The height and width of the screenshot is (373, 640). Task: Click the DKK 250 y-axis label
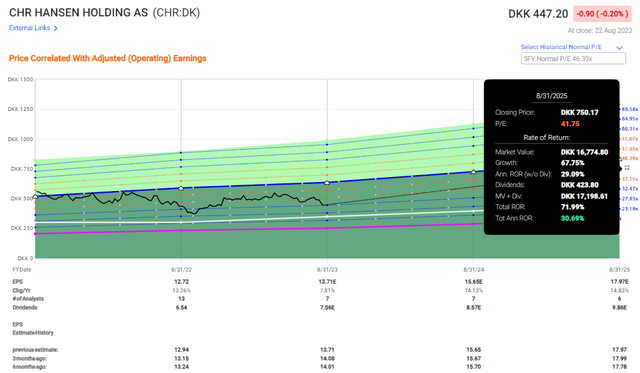(22, 228)
